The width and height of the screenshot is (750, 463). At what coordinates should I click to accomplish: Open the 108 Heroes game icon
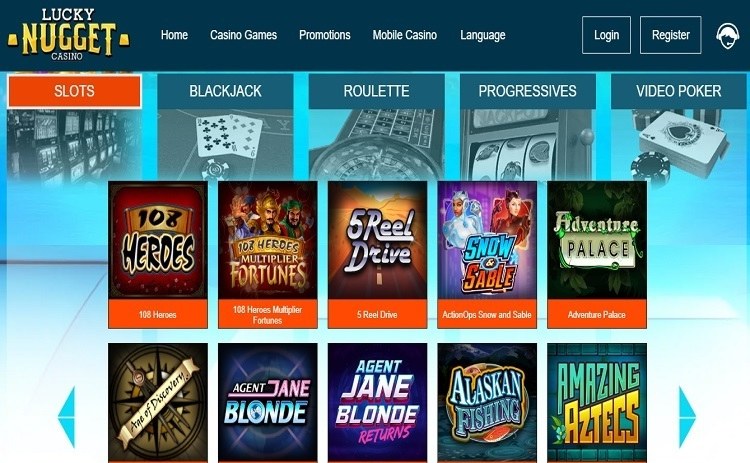[158, 240]
